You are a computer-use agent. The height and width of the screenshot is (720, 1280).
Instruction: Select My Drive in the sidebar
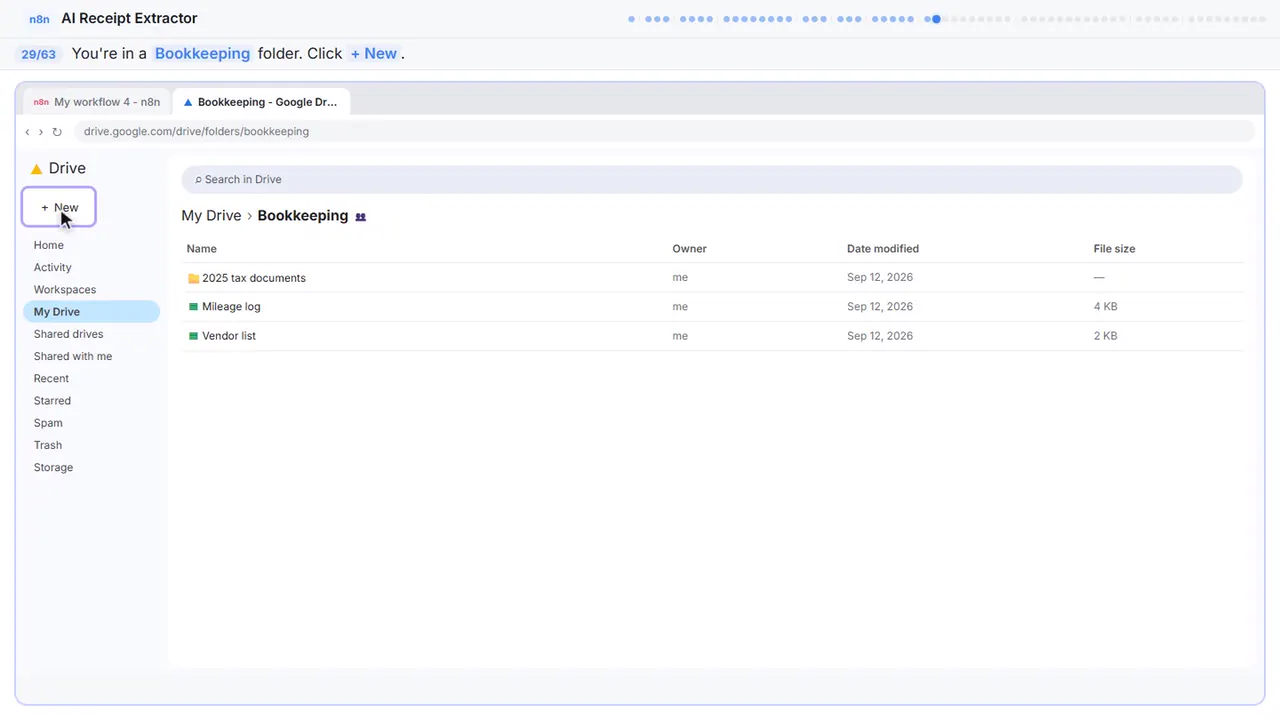(x=91, y=312)
